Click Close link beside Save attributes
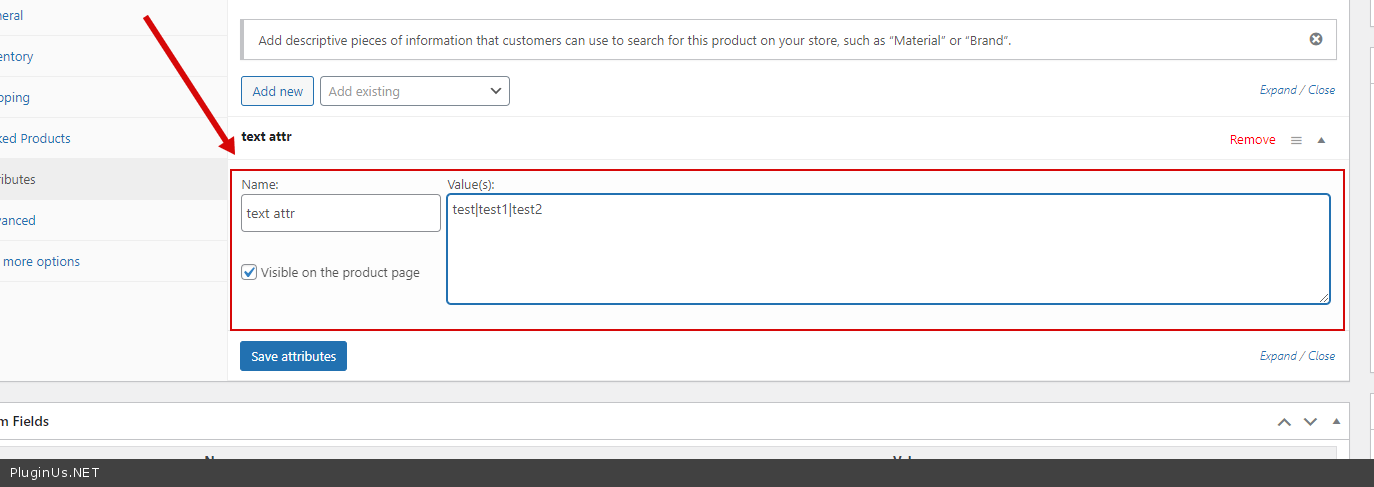Viewport: 1374px width, 487px height. tap(1321, 356)
